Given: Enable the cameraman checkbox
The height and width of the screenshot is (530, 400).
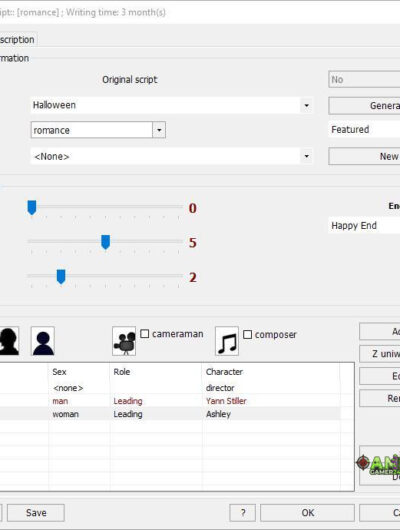Looking at the screenshot, I should pos(145,334).
